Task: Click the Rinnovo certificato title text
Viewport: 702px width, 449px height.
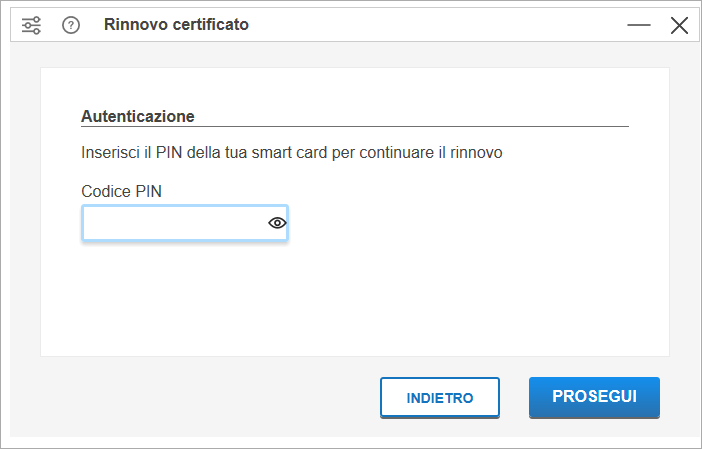Action: point(176,25)
